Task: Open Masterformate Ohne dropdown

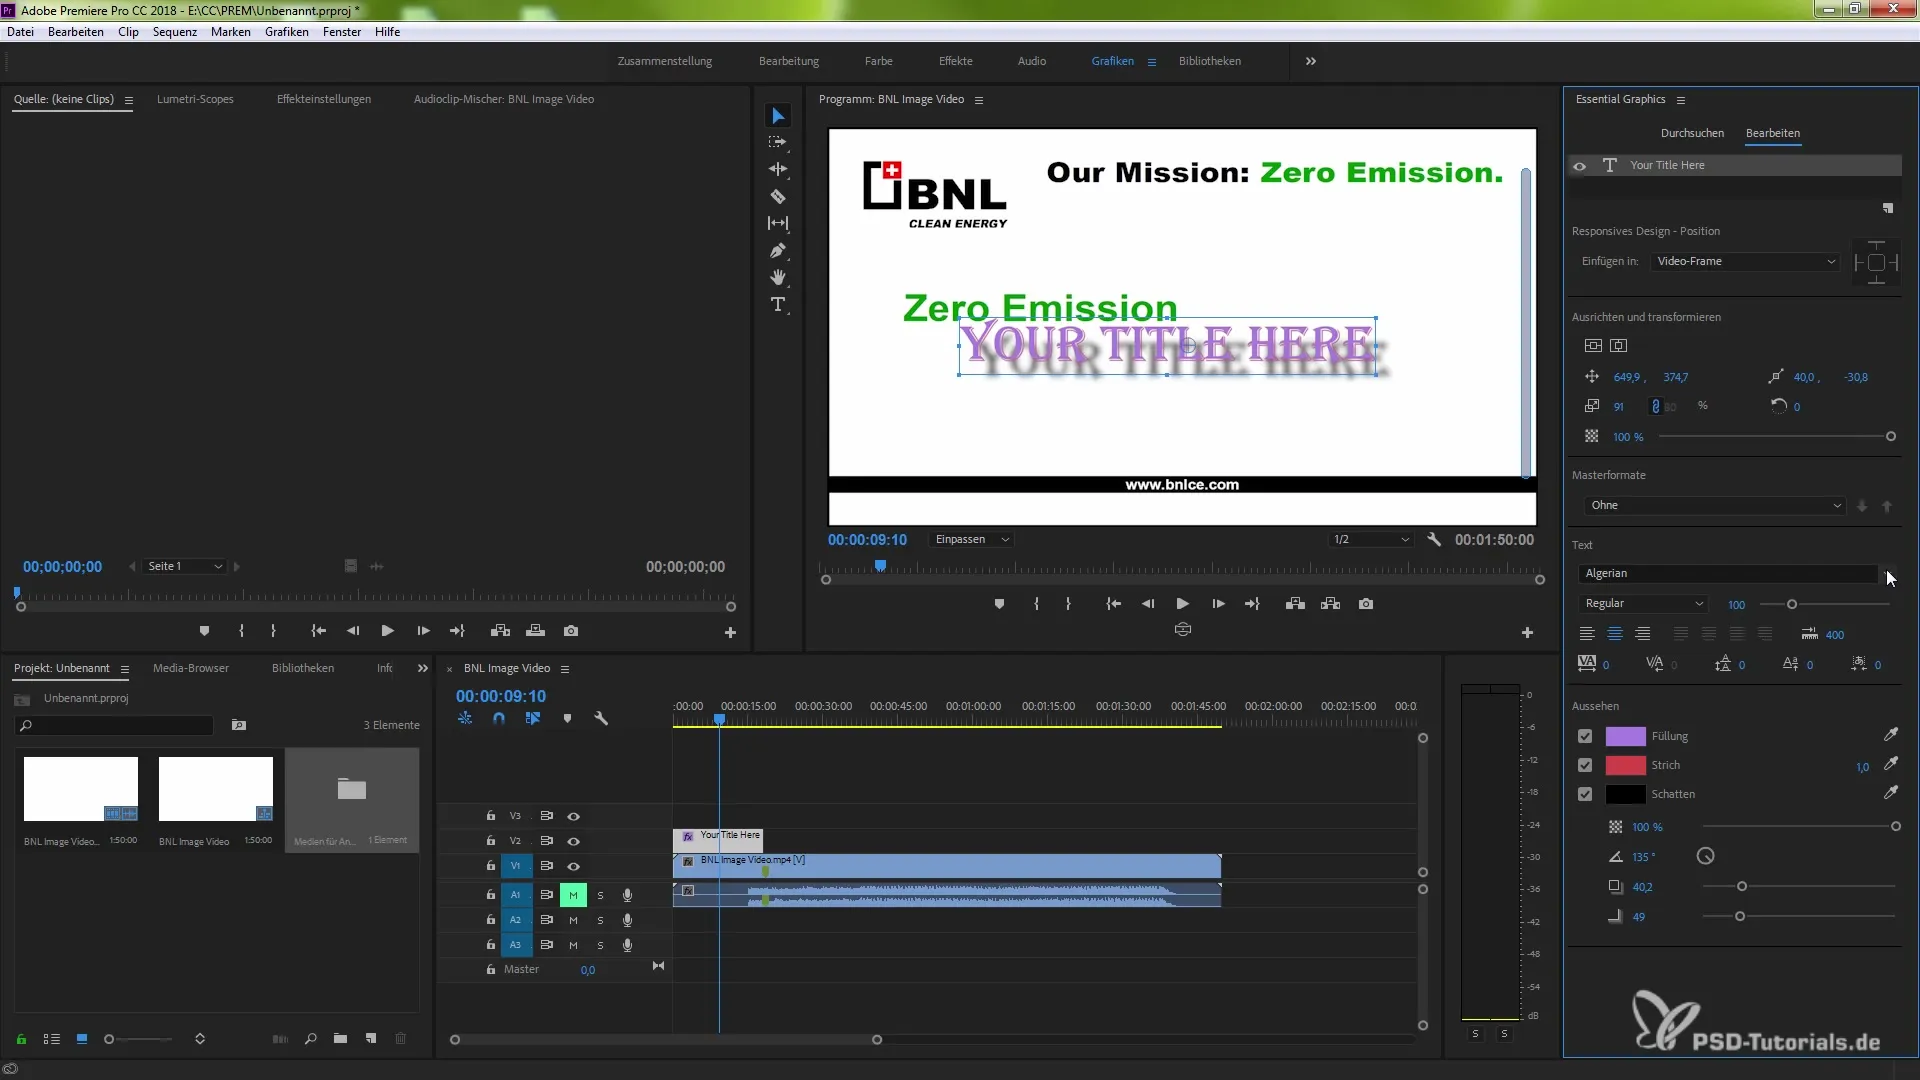Action: (x=1716, y=505)
